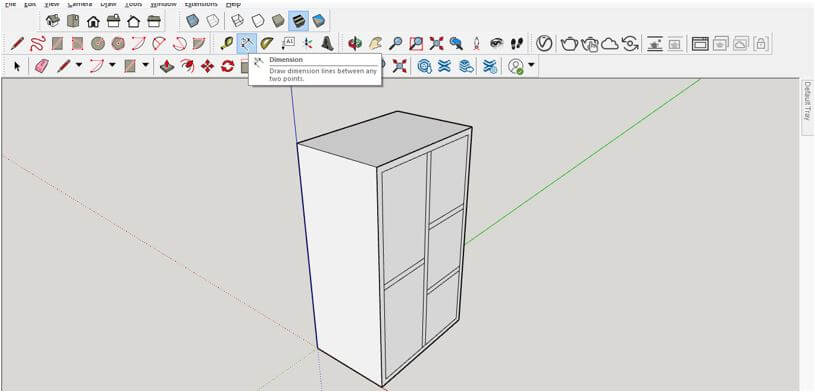
Task: Activate the Zoom Window tool
Action: click(416, 44)
